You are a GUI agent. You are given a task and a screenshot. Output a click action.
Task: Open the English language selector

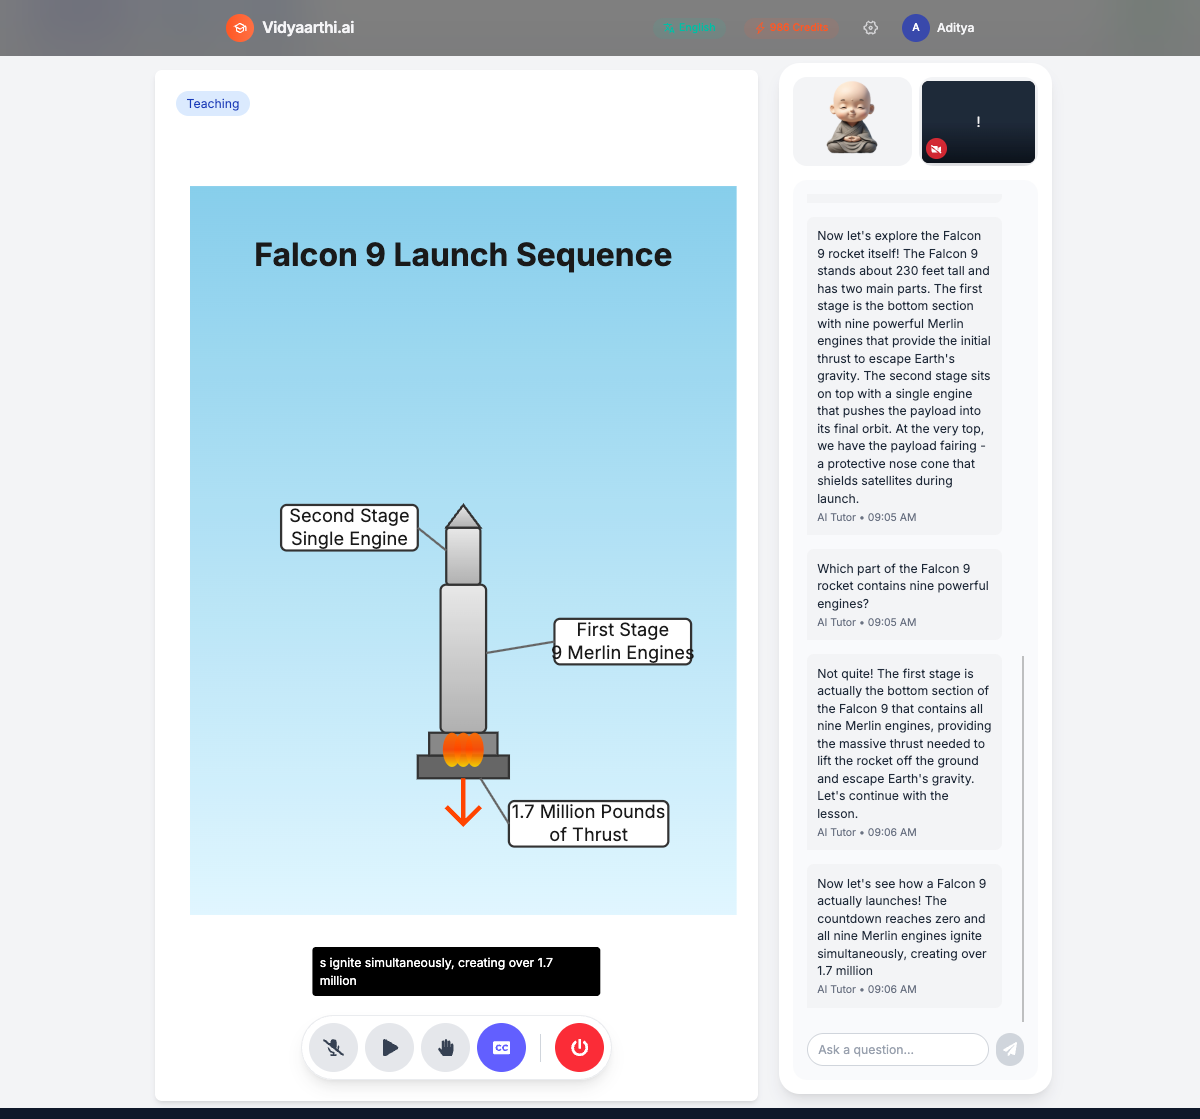[x=688, y=28]
